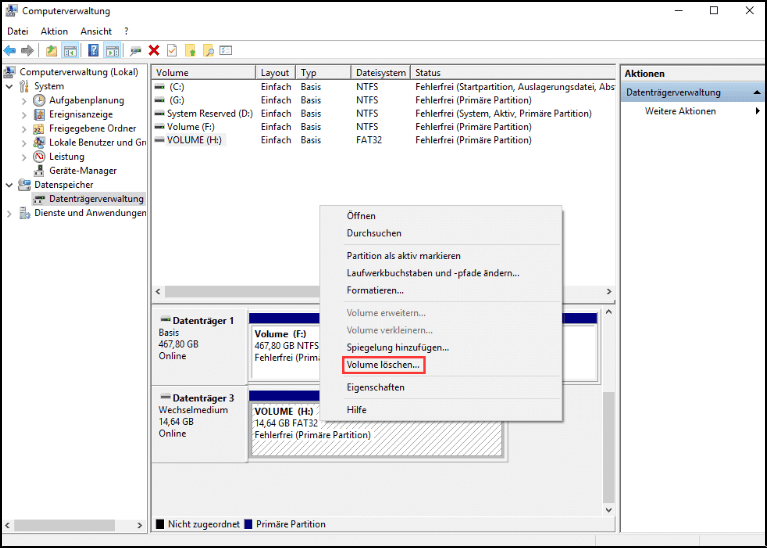
Task: Click the blue Back arrow in toolbar
Action: [10, 50]
